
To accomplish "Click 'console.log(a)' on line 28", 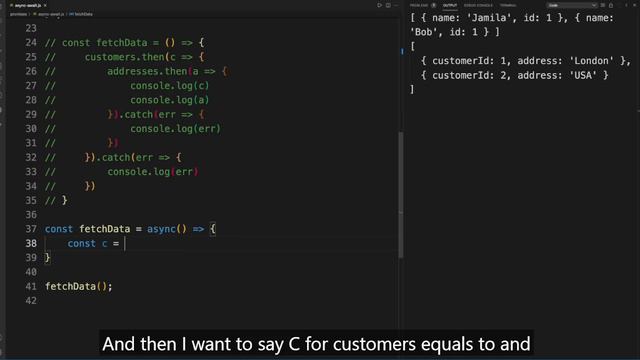I will coord(170,100).
